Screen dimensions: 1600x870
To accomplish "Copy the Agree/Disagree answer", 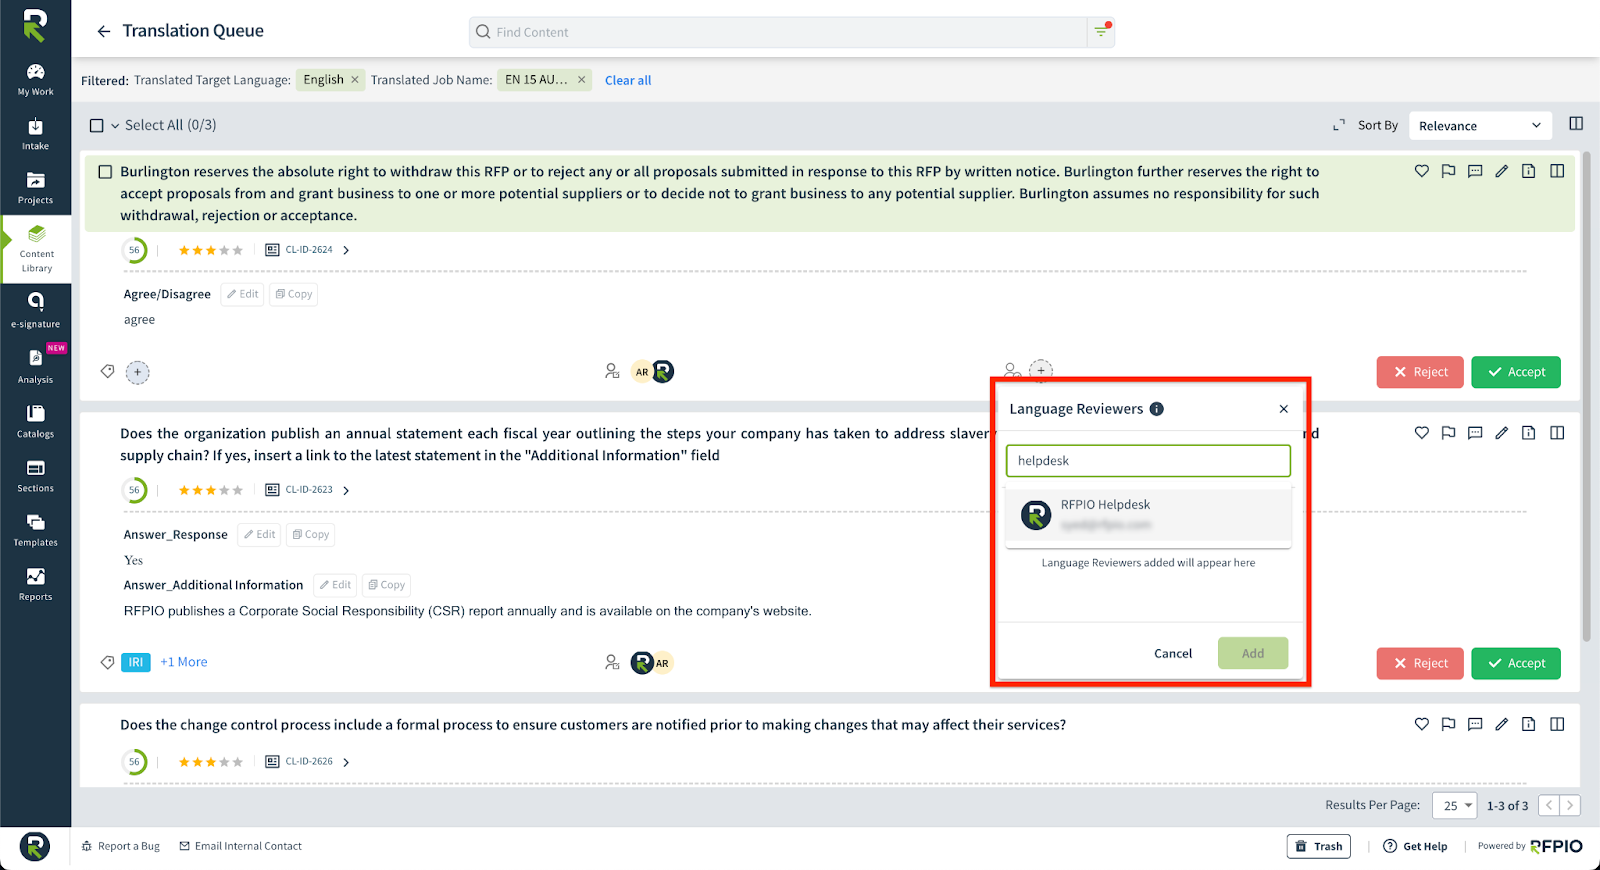I will (294, 294).
